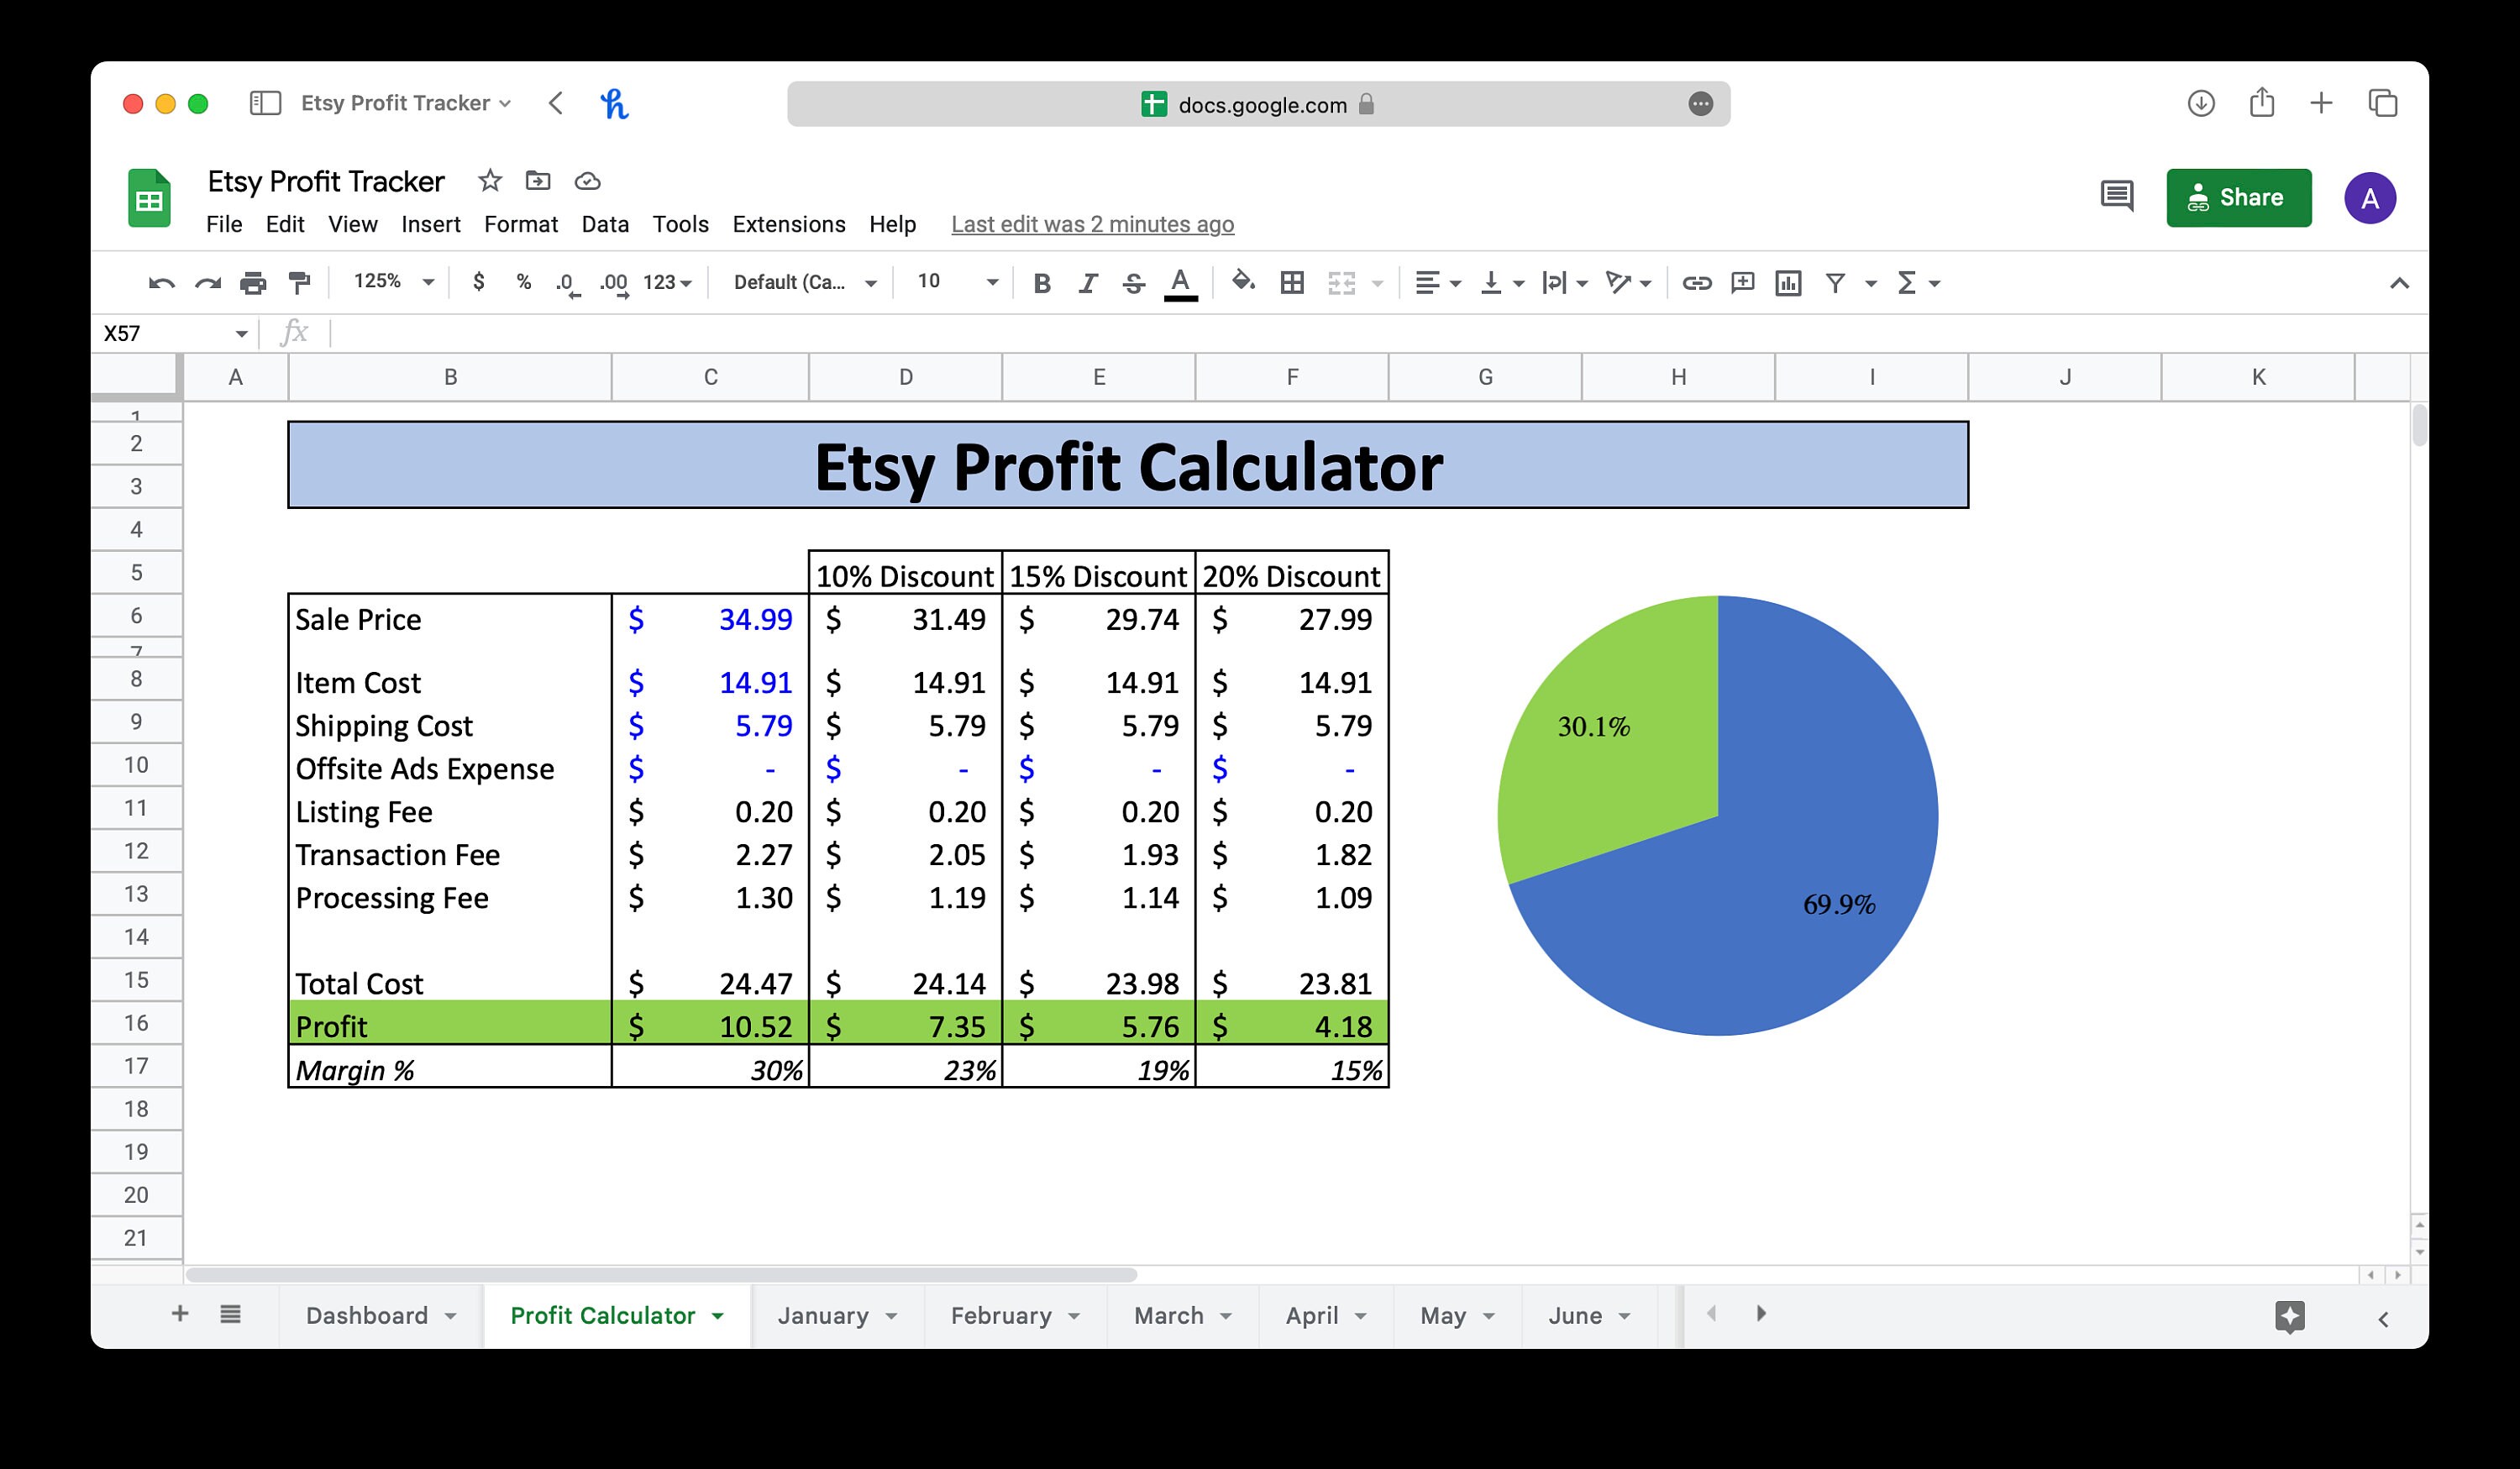
Task: Open the Extensions menu
Action: tap(789, 224)
